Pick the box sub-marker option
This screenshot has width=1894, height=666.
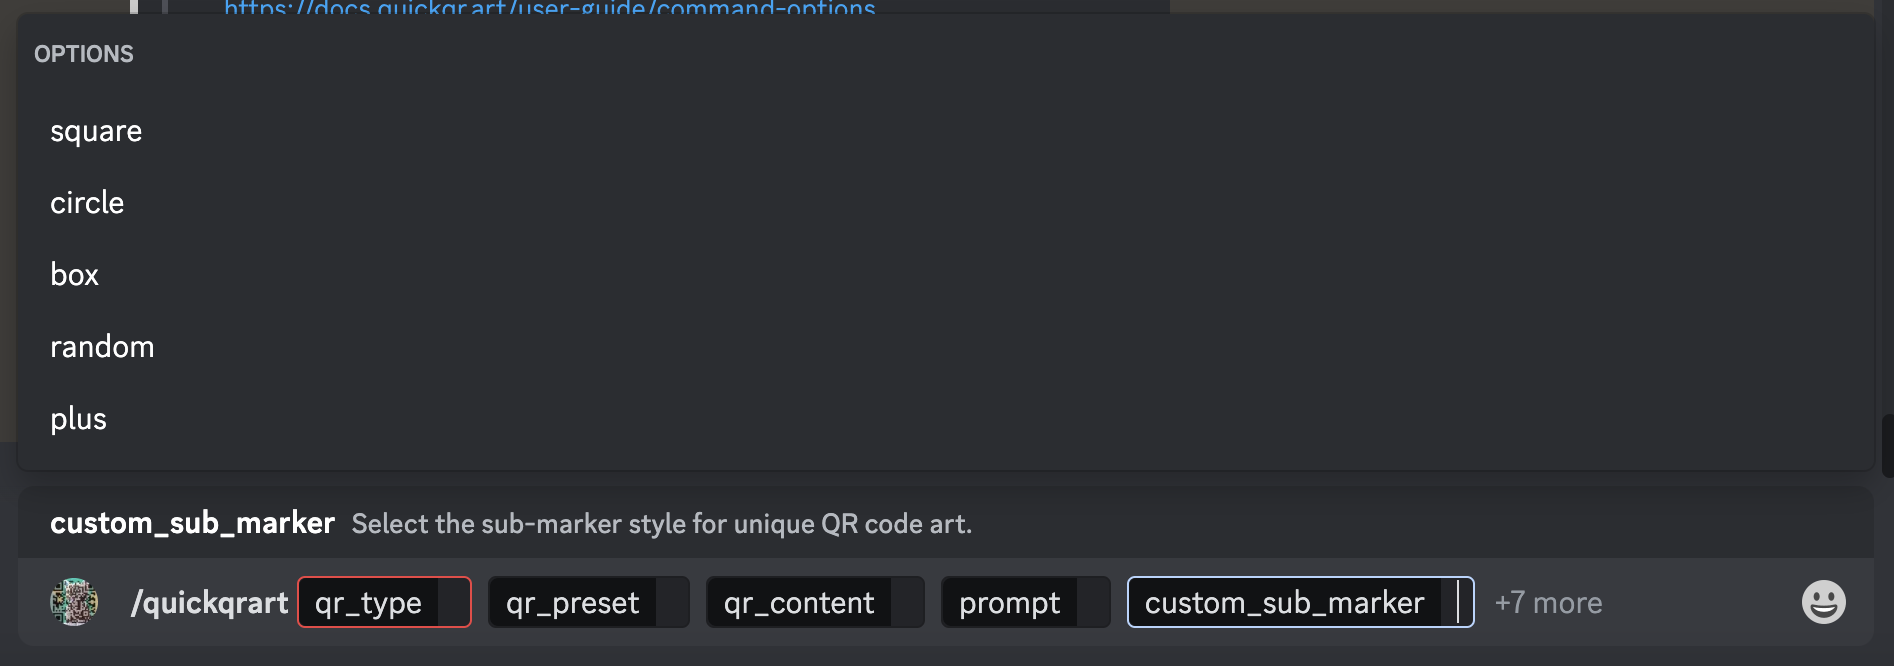click(x=75, y=275)
